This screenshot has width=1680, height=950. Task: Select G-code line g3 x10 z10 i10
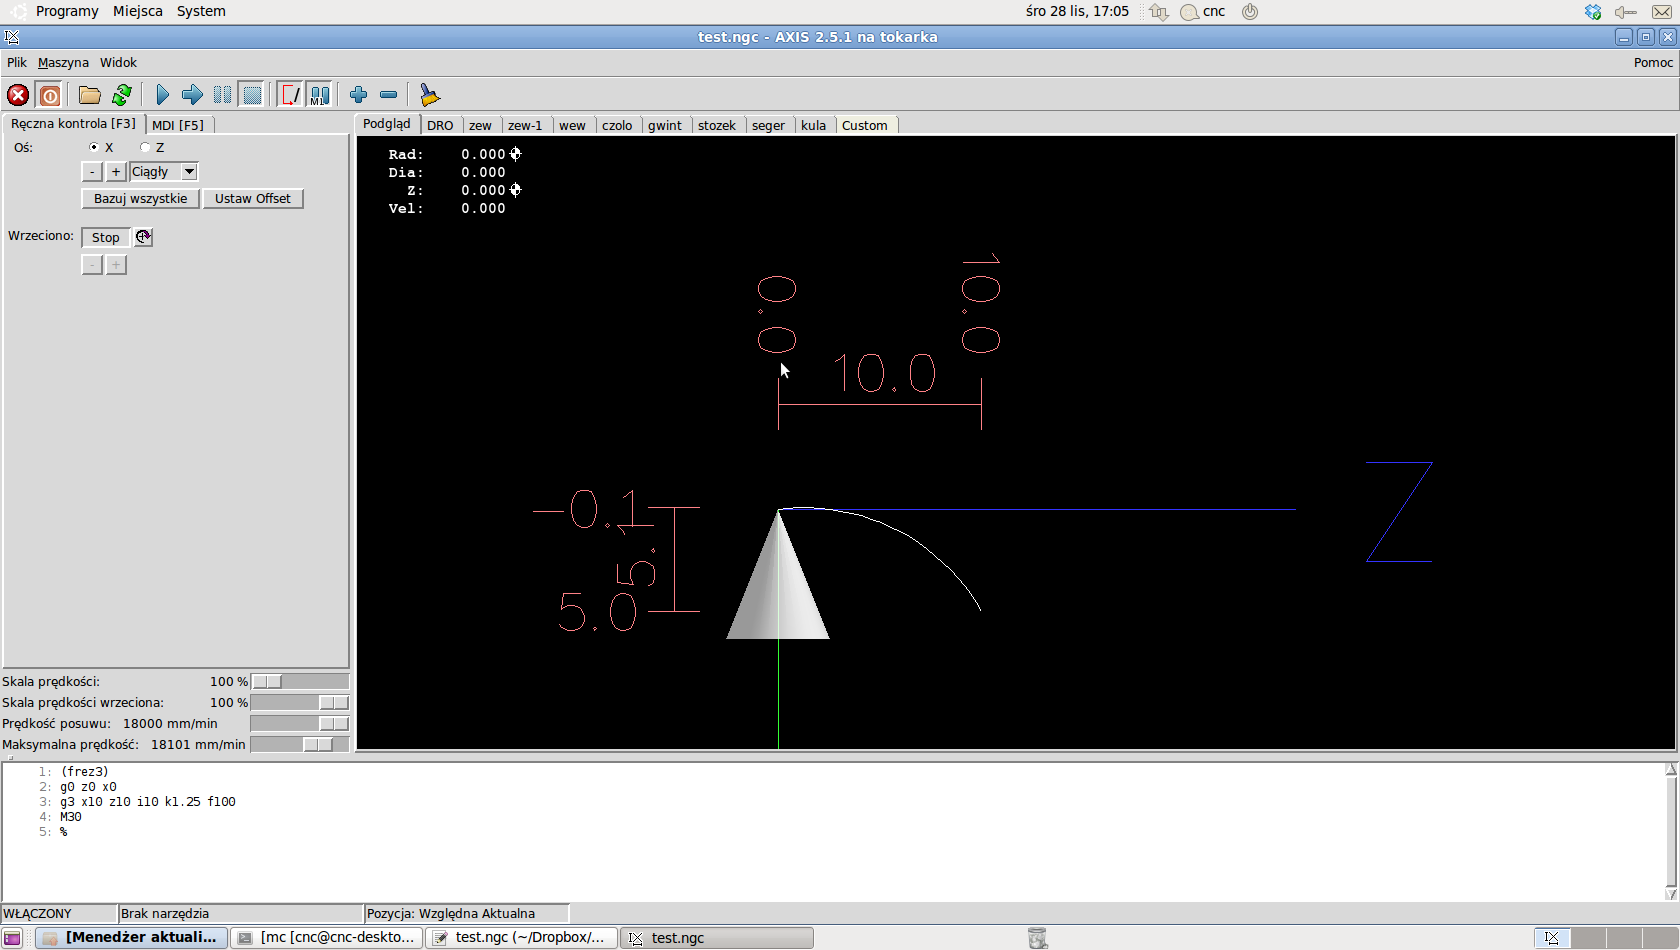pyautogui.click(x=148, y=802)
